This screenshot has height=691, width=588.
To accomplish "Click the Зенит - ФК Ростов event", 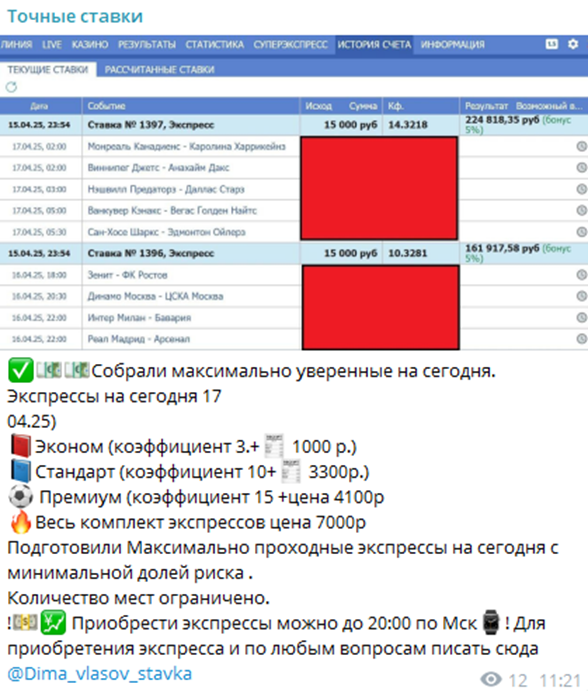I will point(127,275).
